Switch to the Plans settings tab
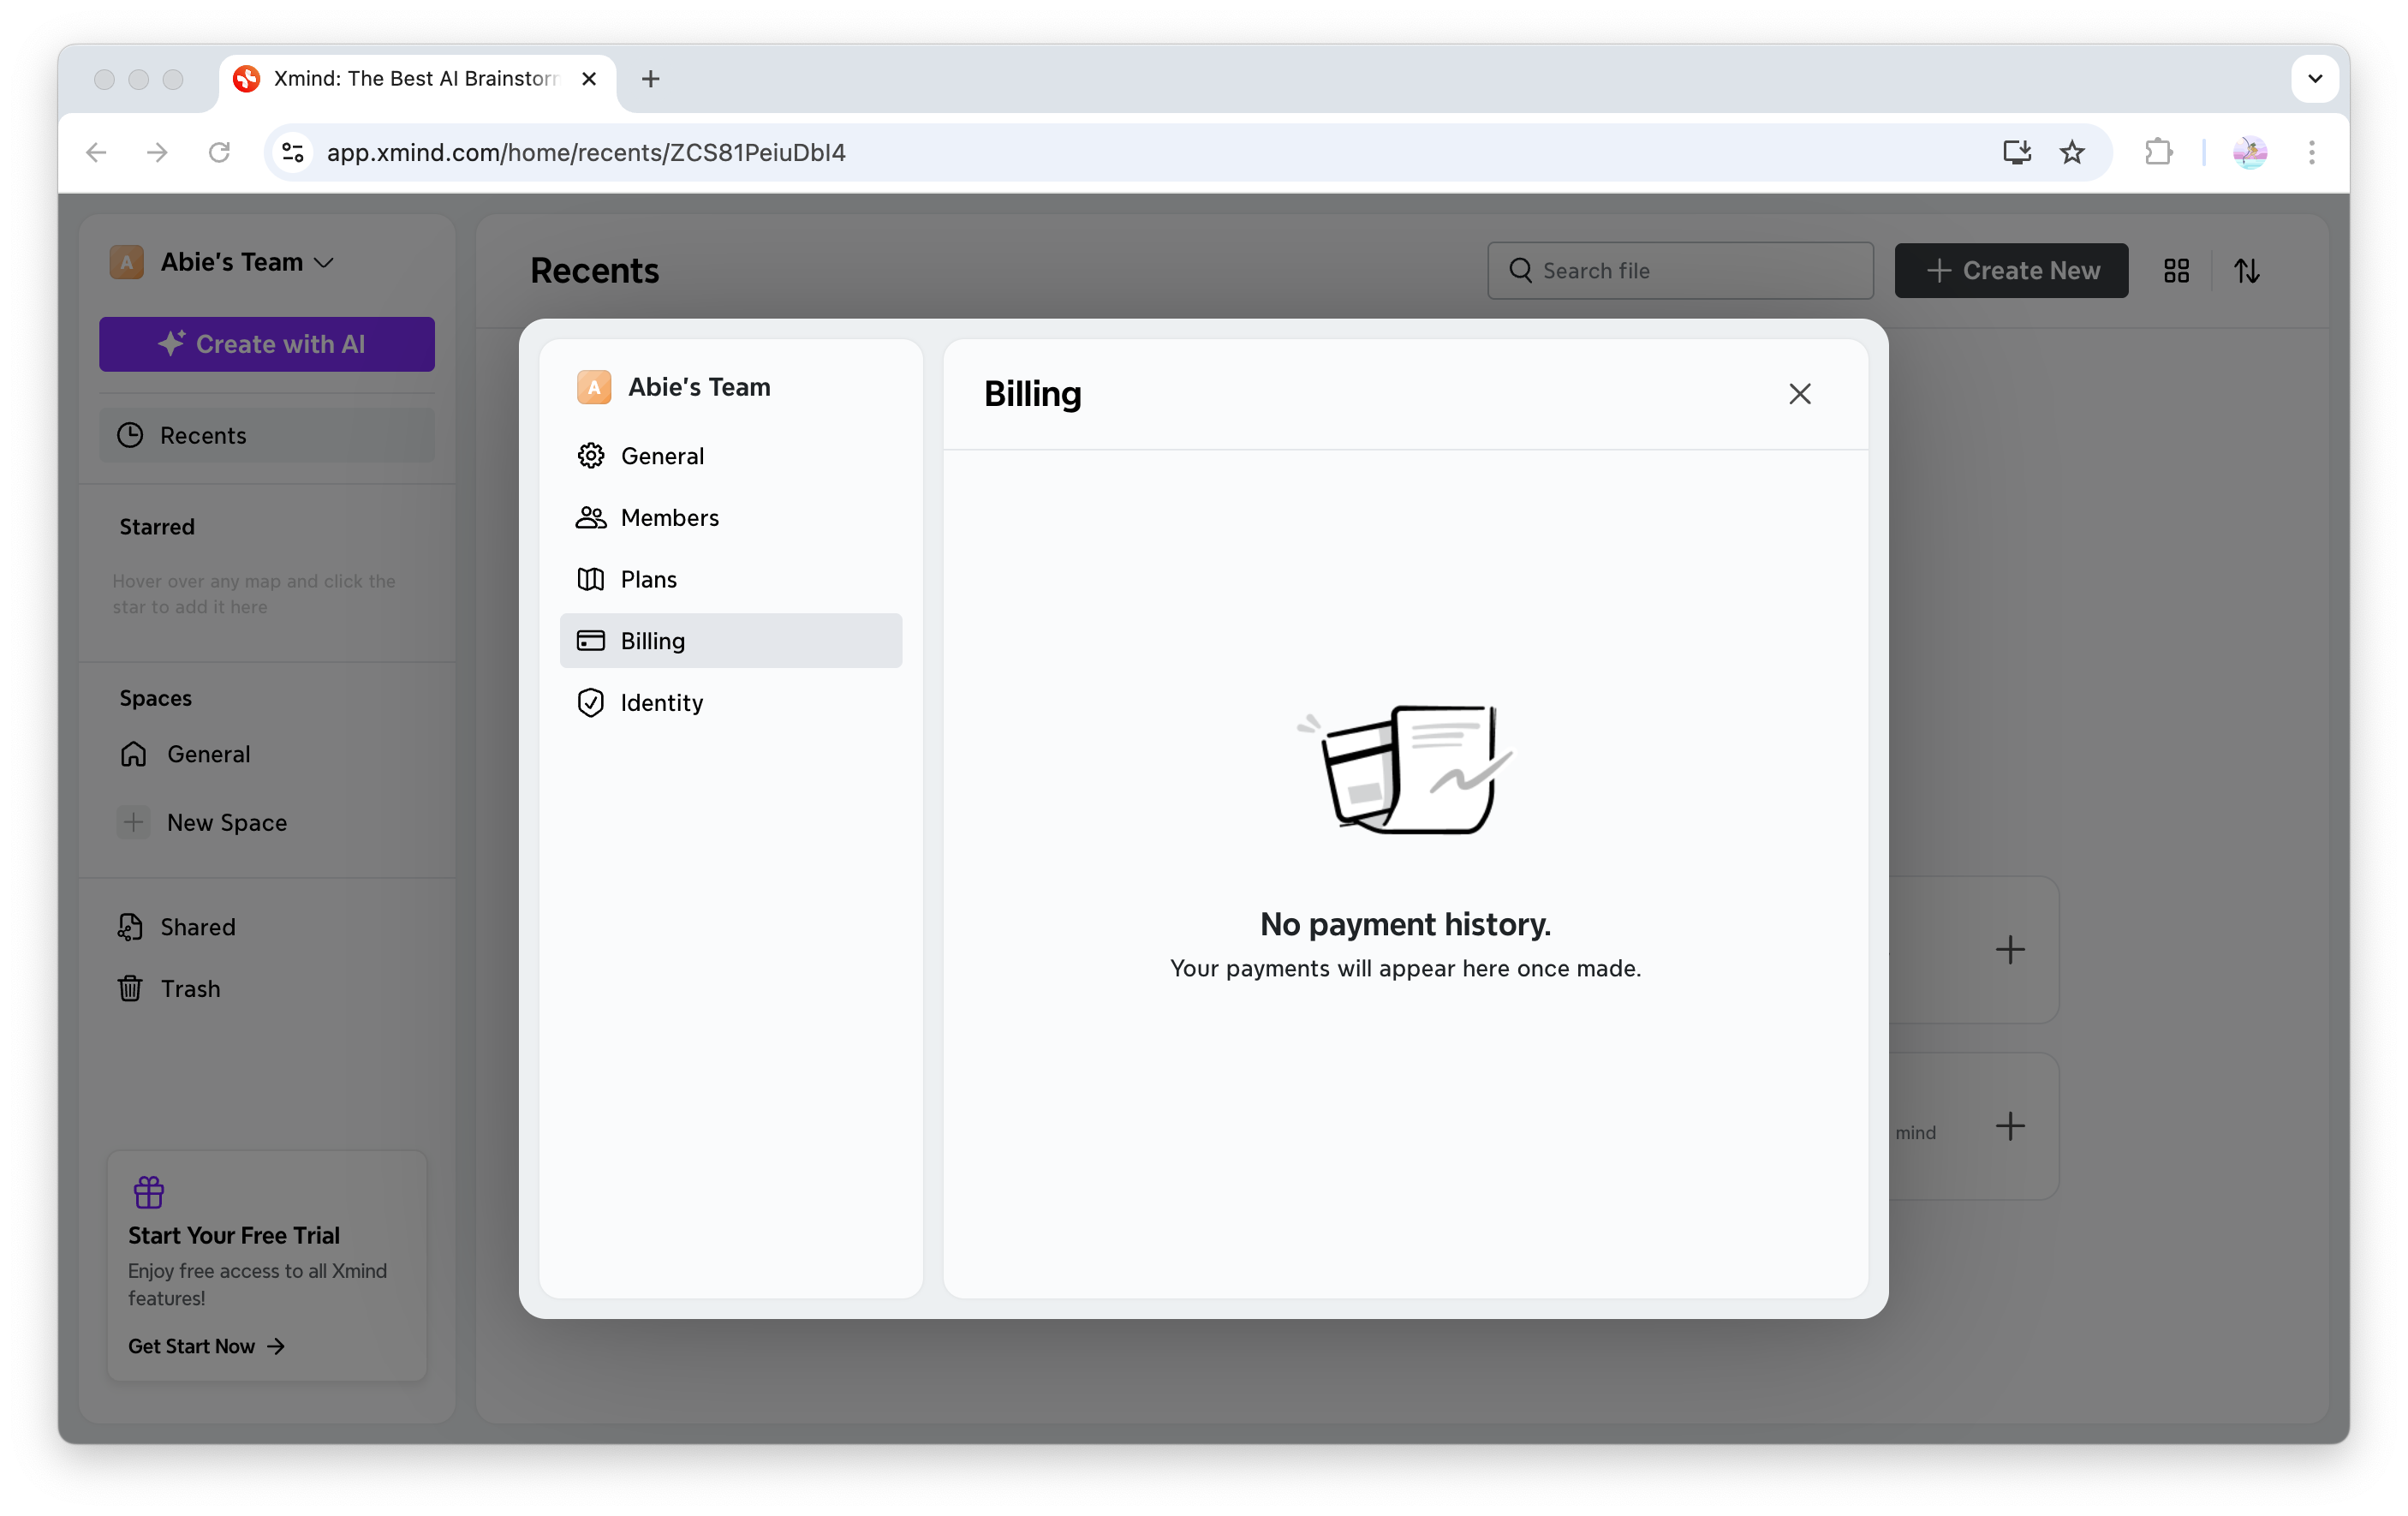 click(730, 579)
